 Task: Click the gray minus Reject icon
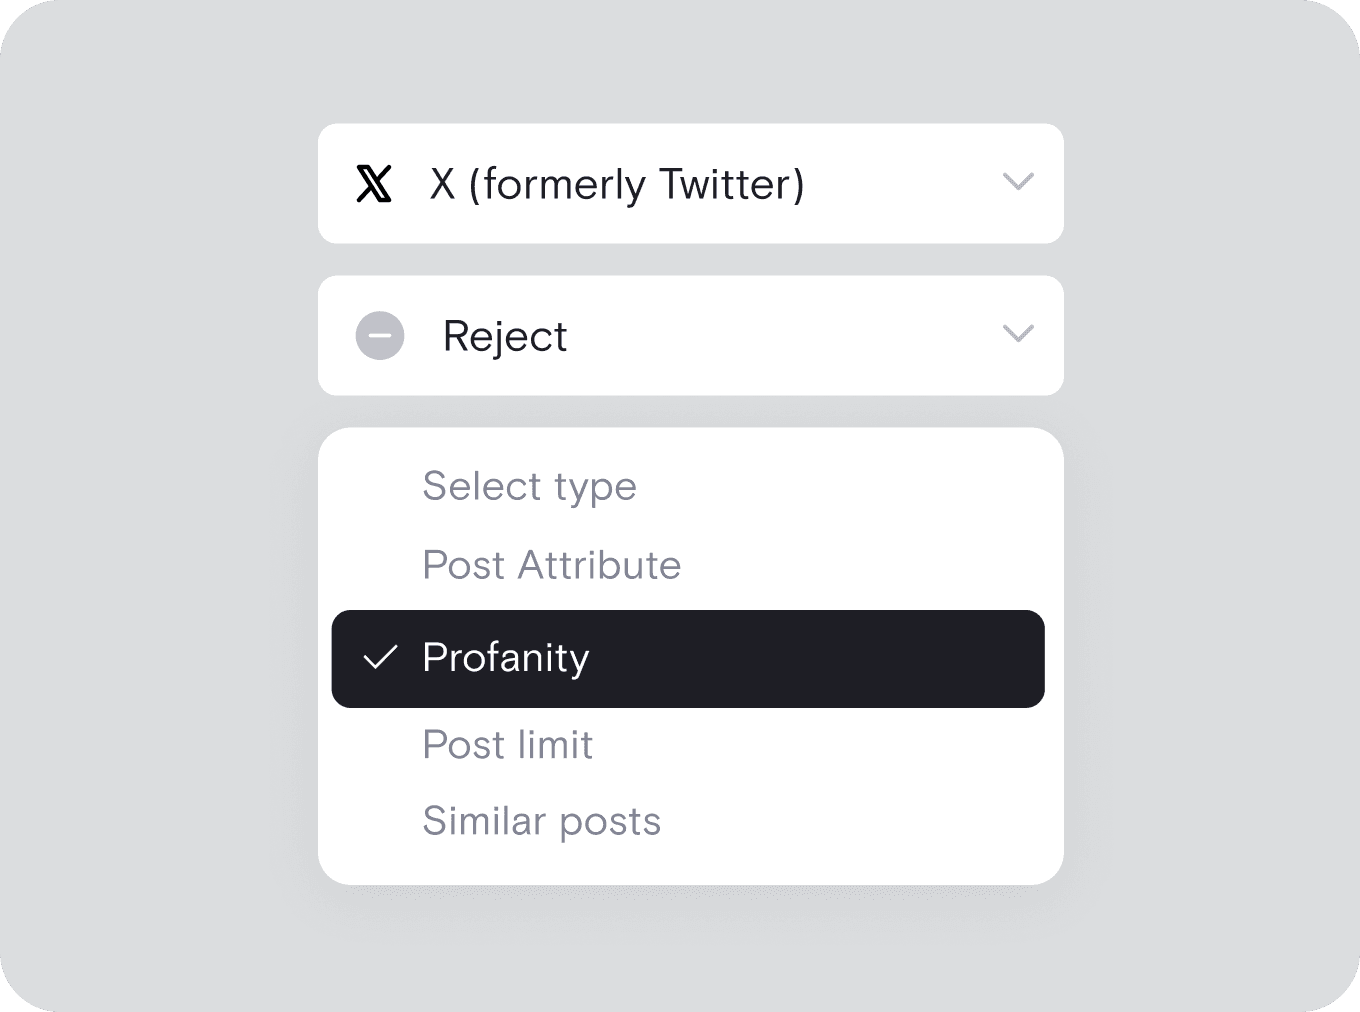click(380, 336)
